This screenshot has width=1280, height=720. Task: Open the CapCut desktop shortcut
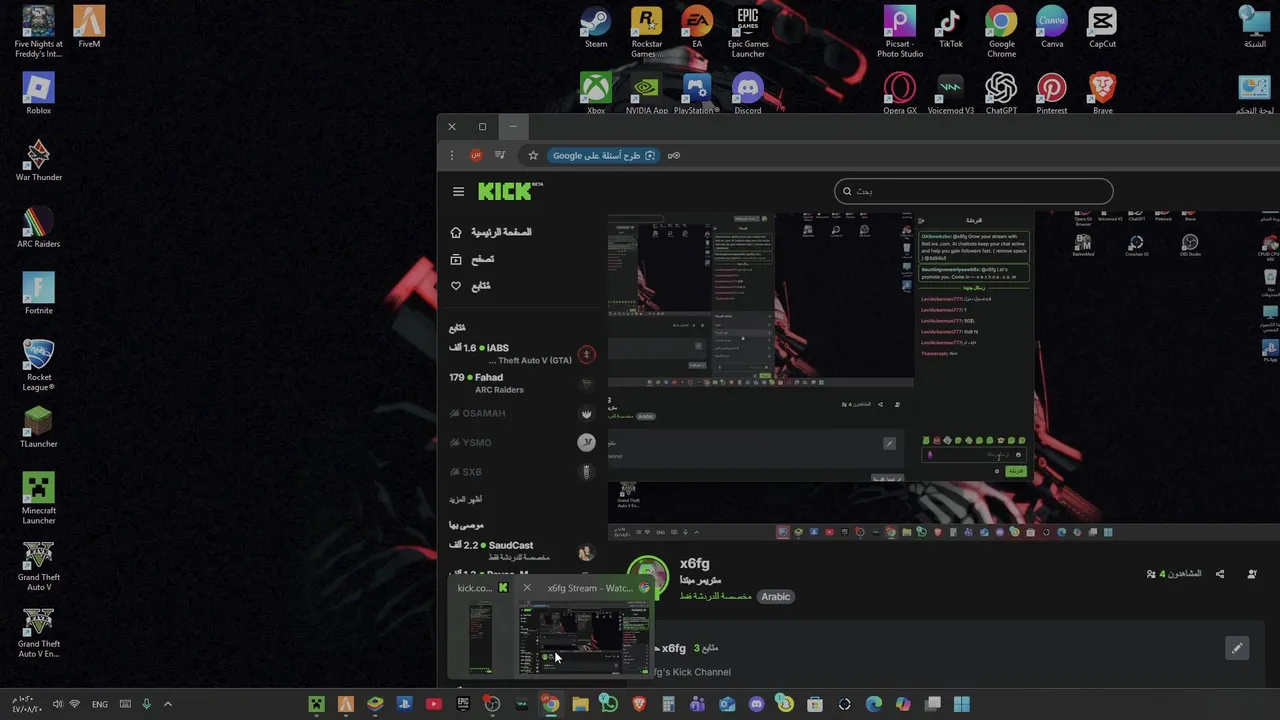click(x=1102, y=28)
